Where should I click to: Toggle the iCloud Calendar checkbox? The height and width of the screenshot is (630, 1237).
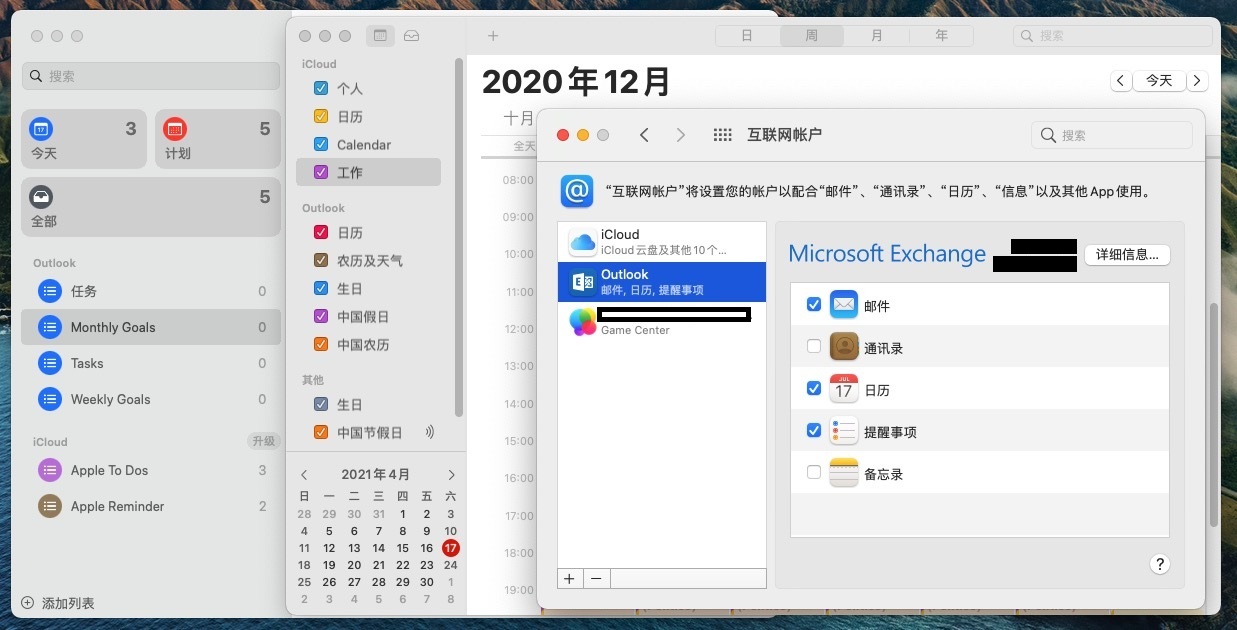point(321,144)
